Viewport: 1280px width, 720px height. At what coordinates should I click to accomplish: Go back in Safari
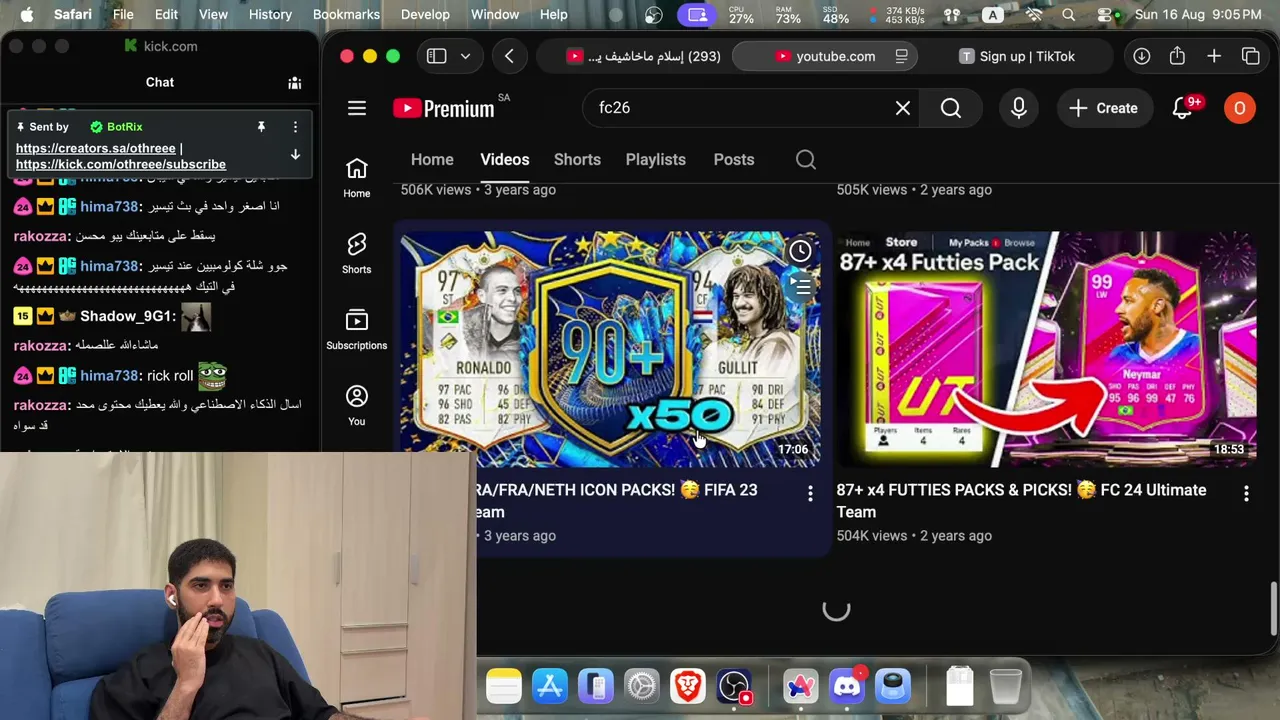click(509, 57)
